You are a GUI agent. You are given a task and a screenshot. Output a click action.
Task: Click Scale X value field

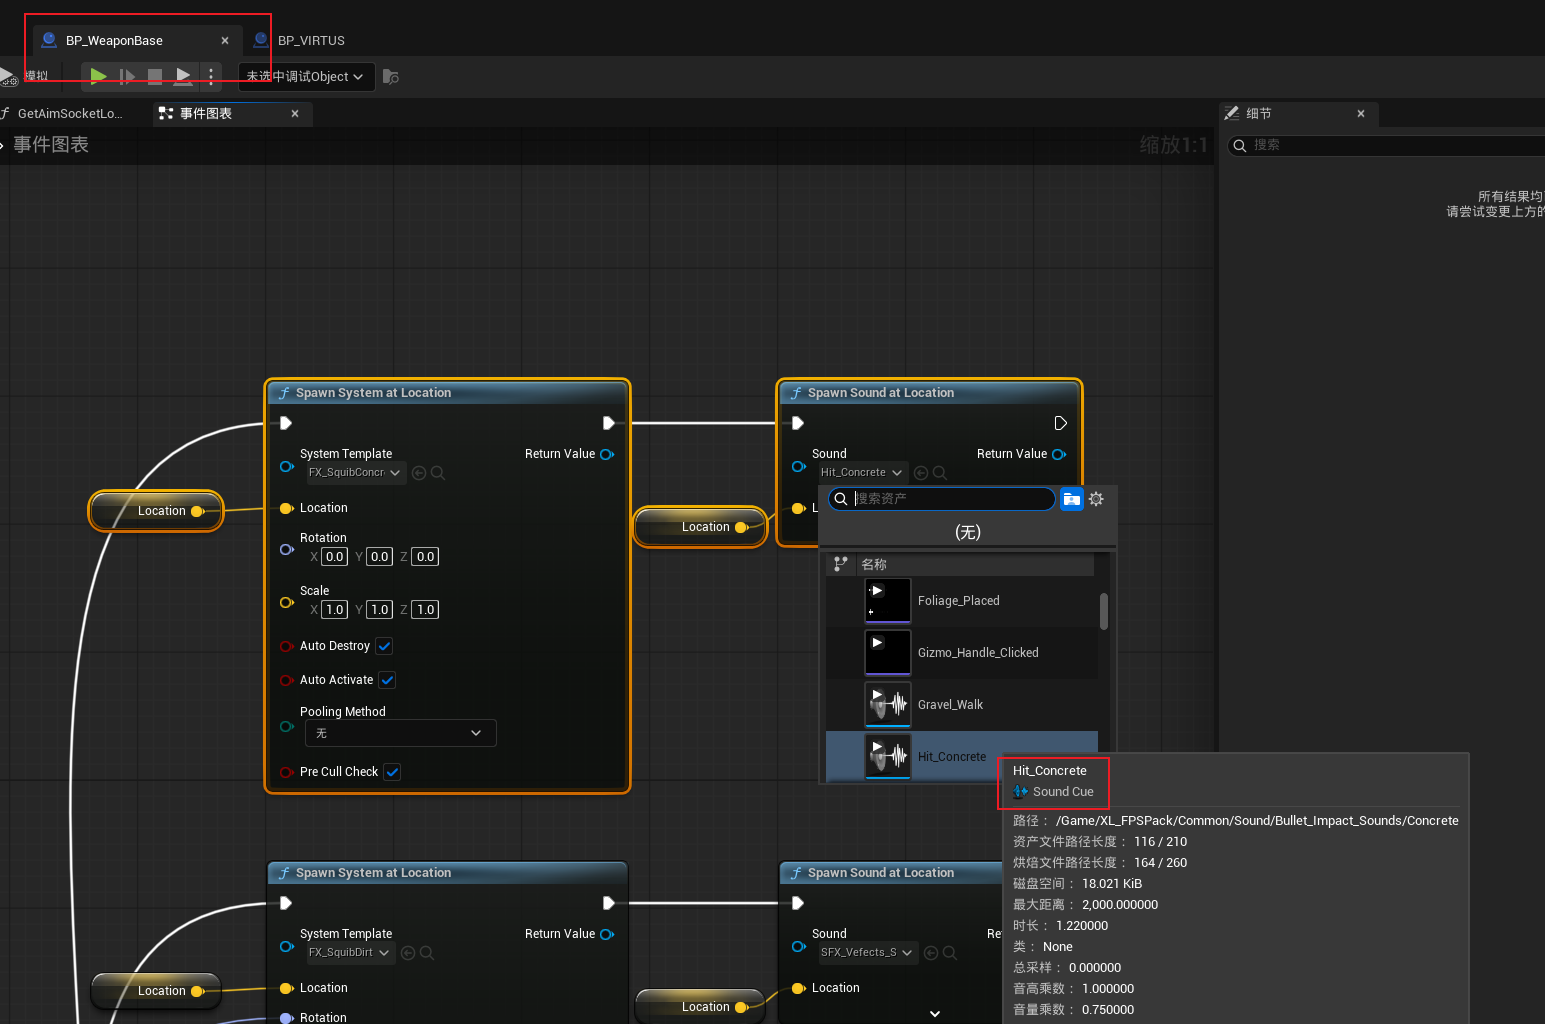click(x=335, y=610)
